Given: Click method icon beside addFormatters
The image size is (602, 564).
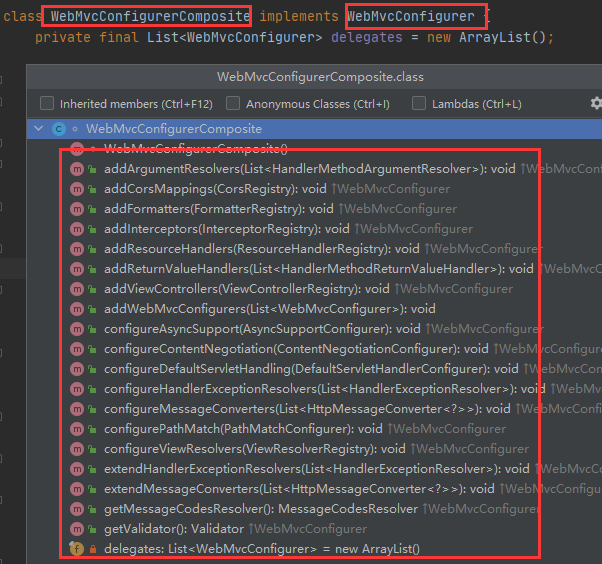Looking at the screenshot, I should coord(77,209).
